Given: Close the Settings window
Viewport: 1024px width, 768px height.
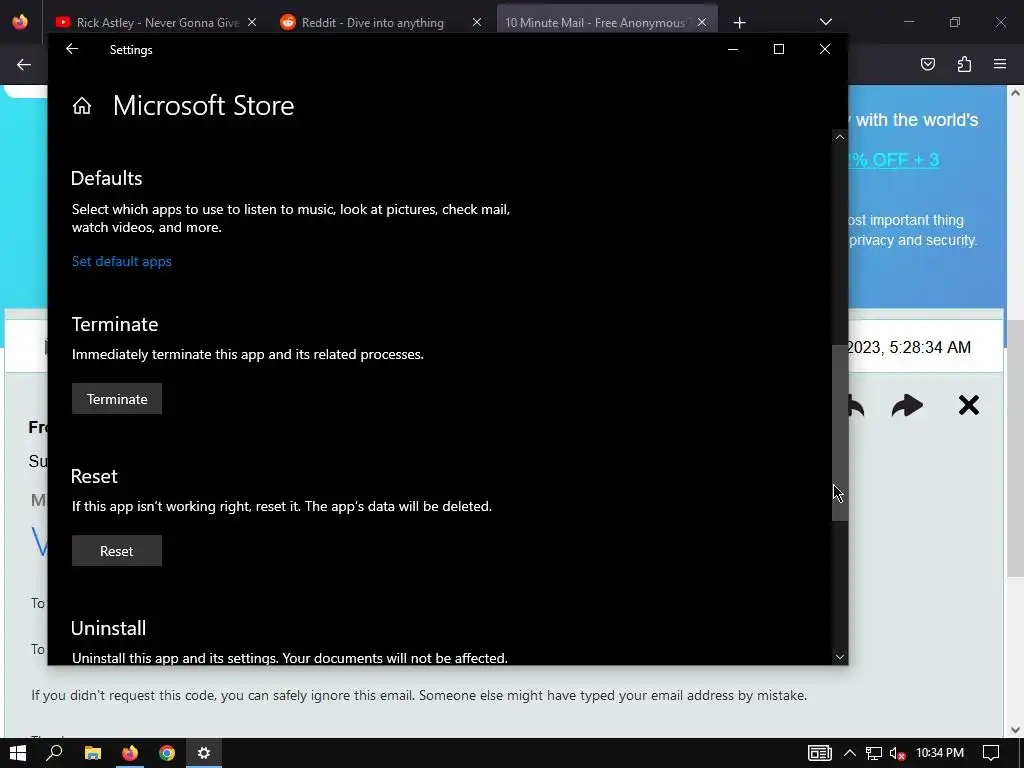Looking at the screenshot, I should coord(825,49).
